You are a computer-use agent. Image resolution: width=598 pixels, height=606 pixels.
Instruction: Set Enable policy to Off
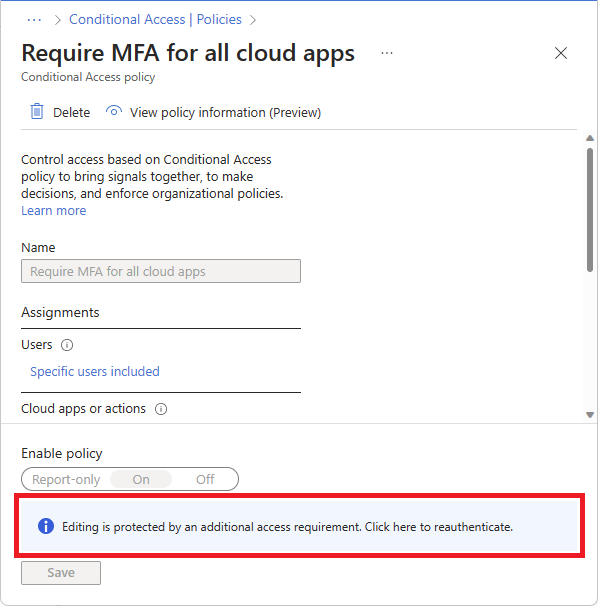pyautogui.click(x=205, y=479)
